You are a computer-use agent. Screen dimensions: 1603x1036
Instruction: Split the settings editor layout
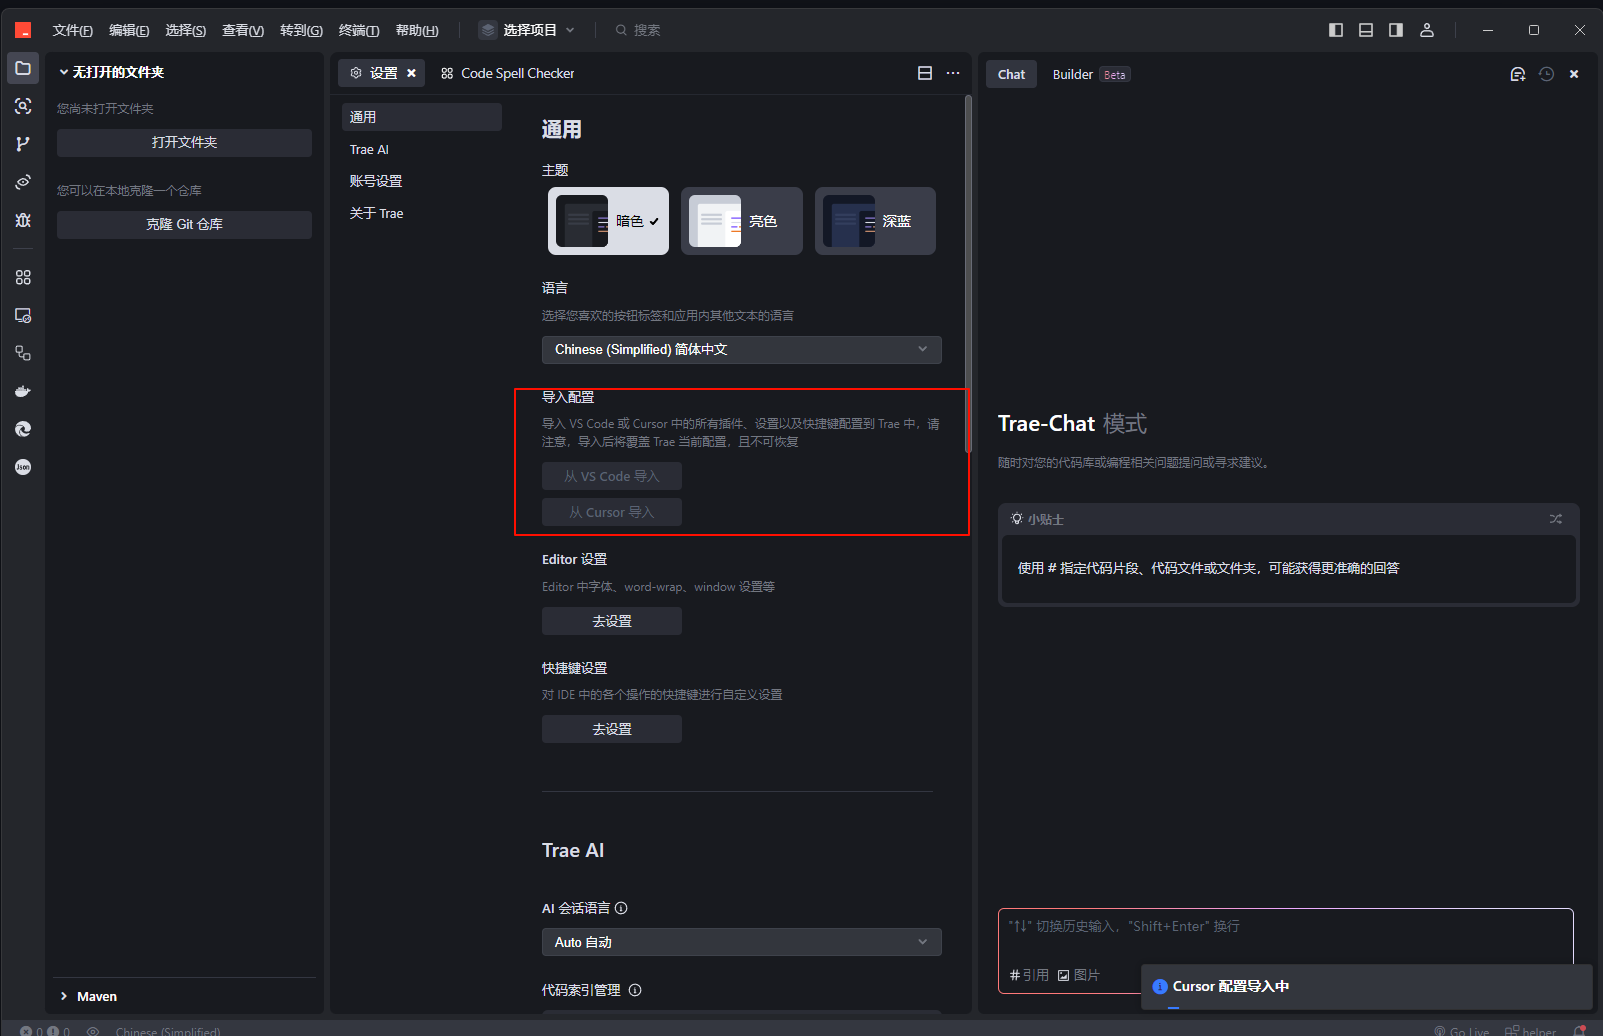(925, 73)
